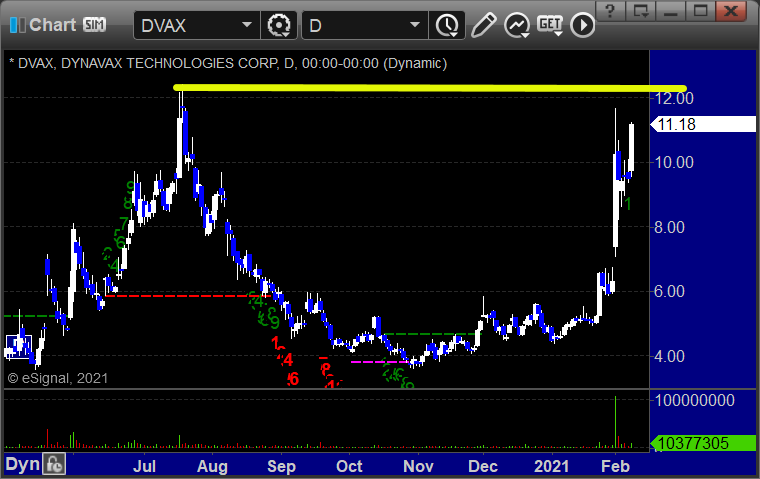Select the pencil drawing tool
Image resolution: width=760 pixels, height=479 pixels.
click(483, 25)
